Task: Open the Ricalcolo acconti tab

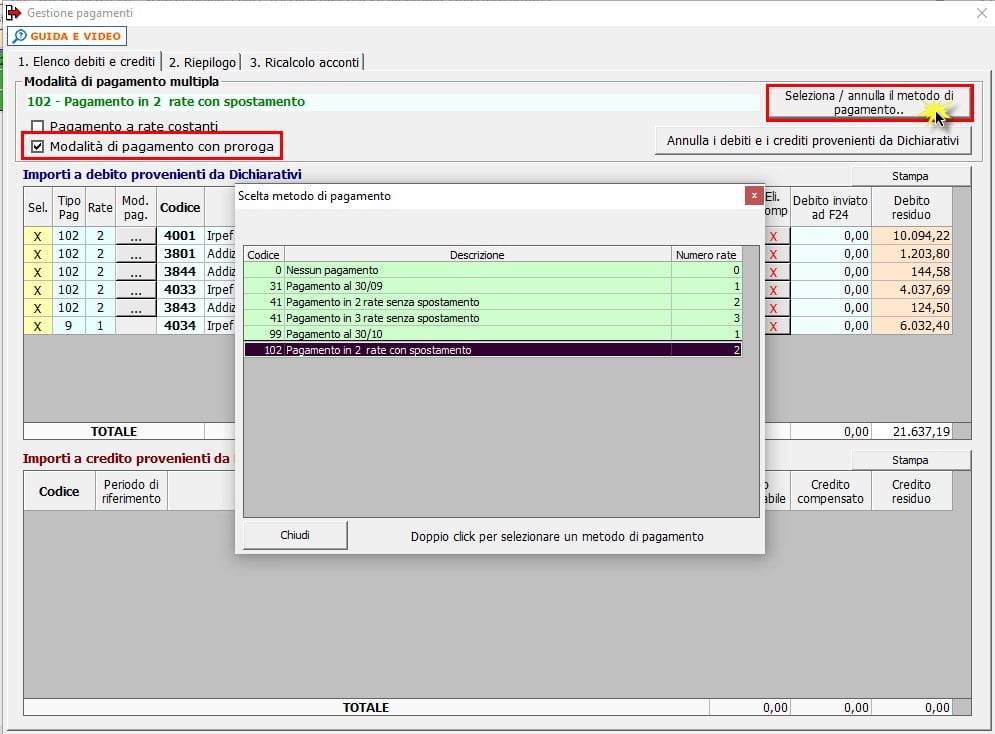Action: (x=304, y=62)
